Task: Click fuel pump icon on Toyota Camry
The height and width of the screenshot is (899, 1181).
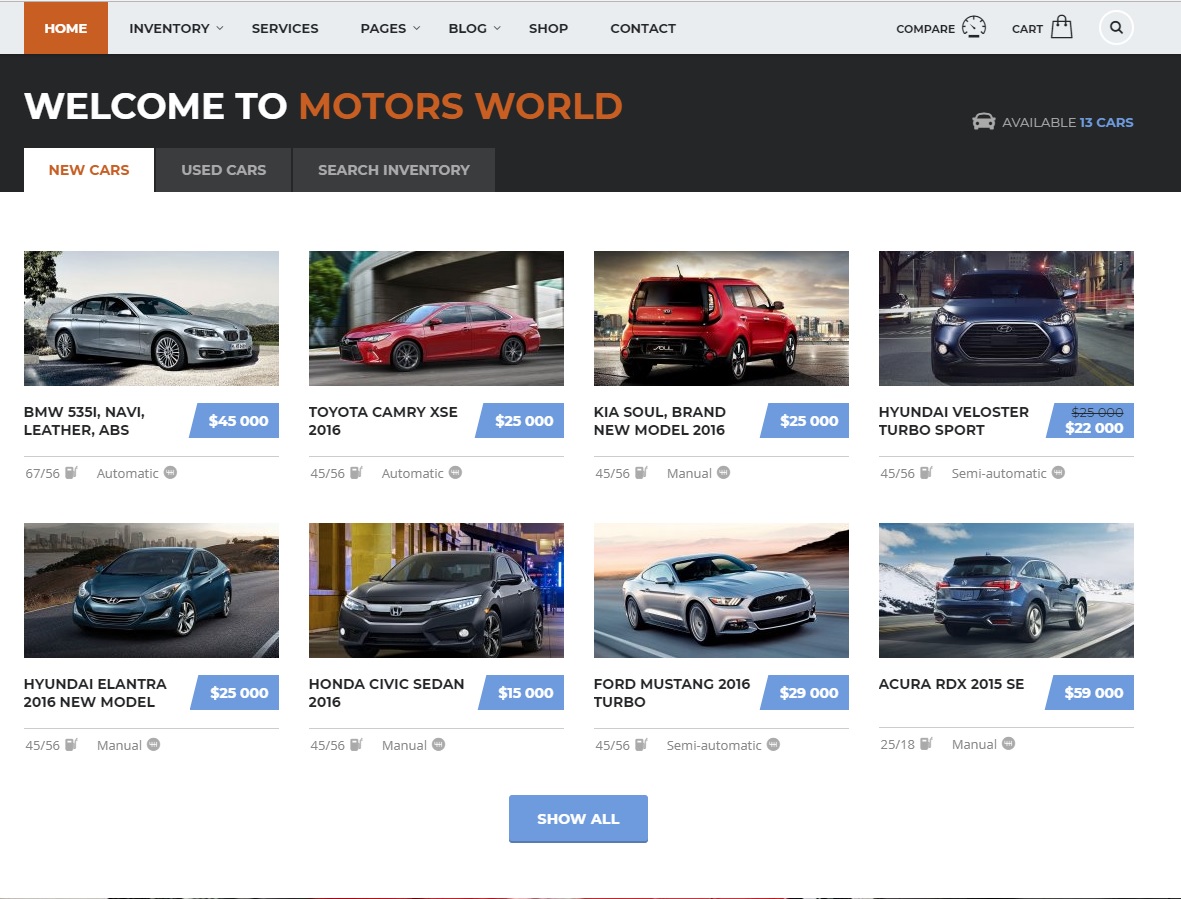Action: (x=356, y=473)
